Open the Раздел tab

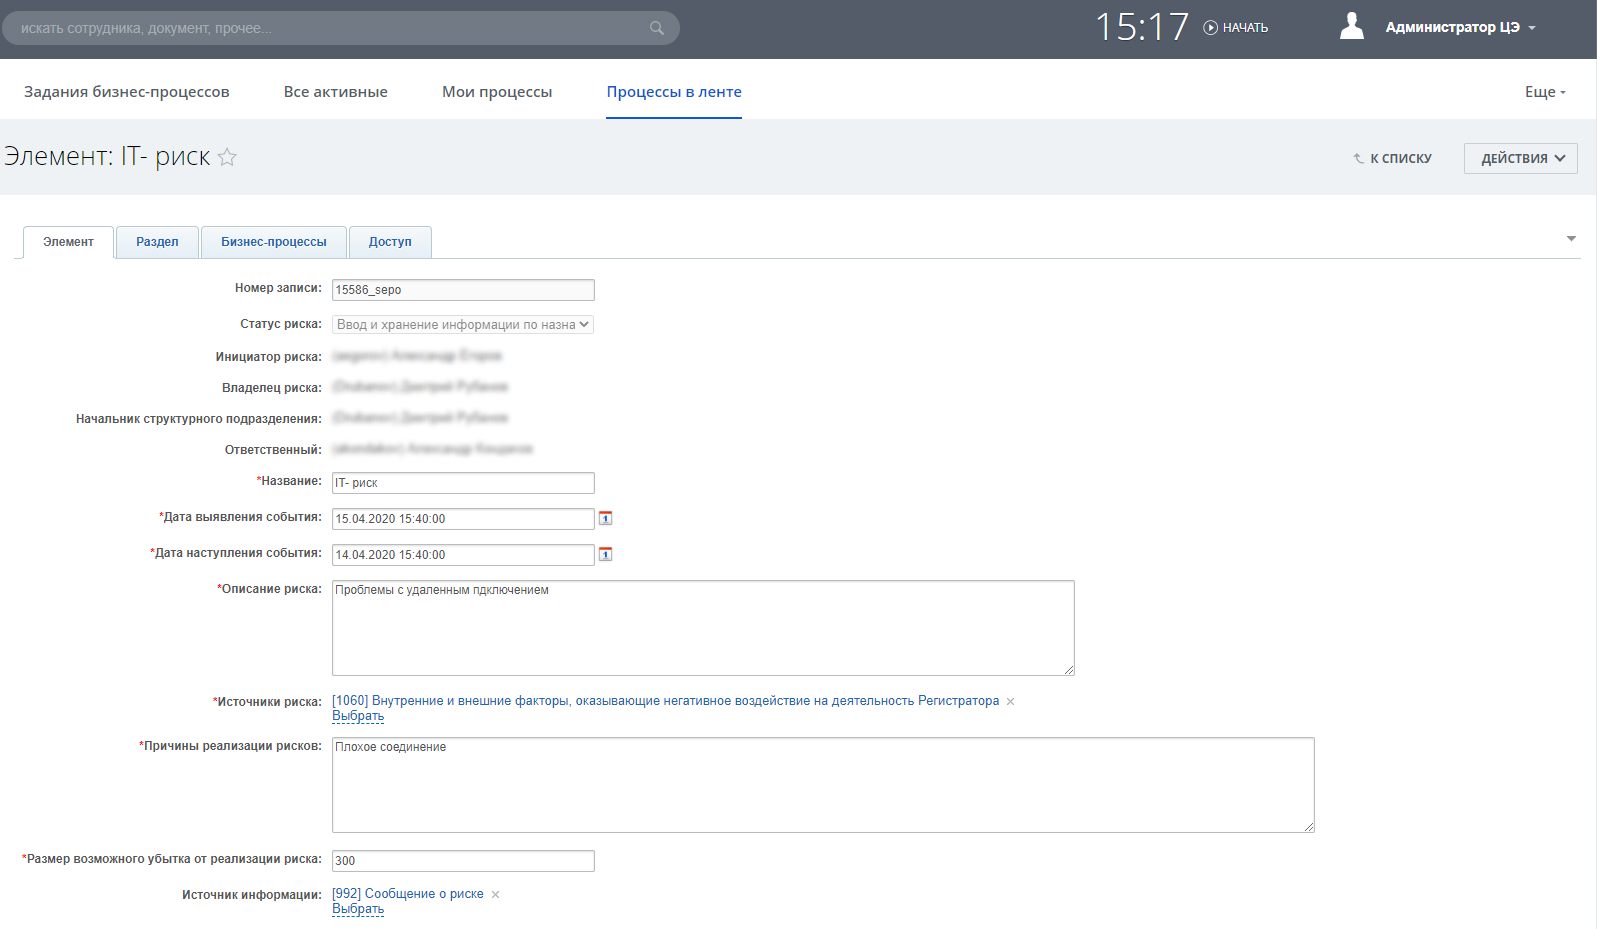click(x=157, y=242)
